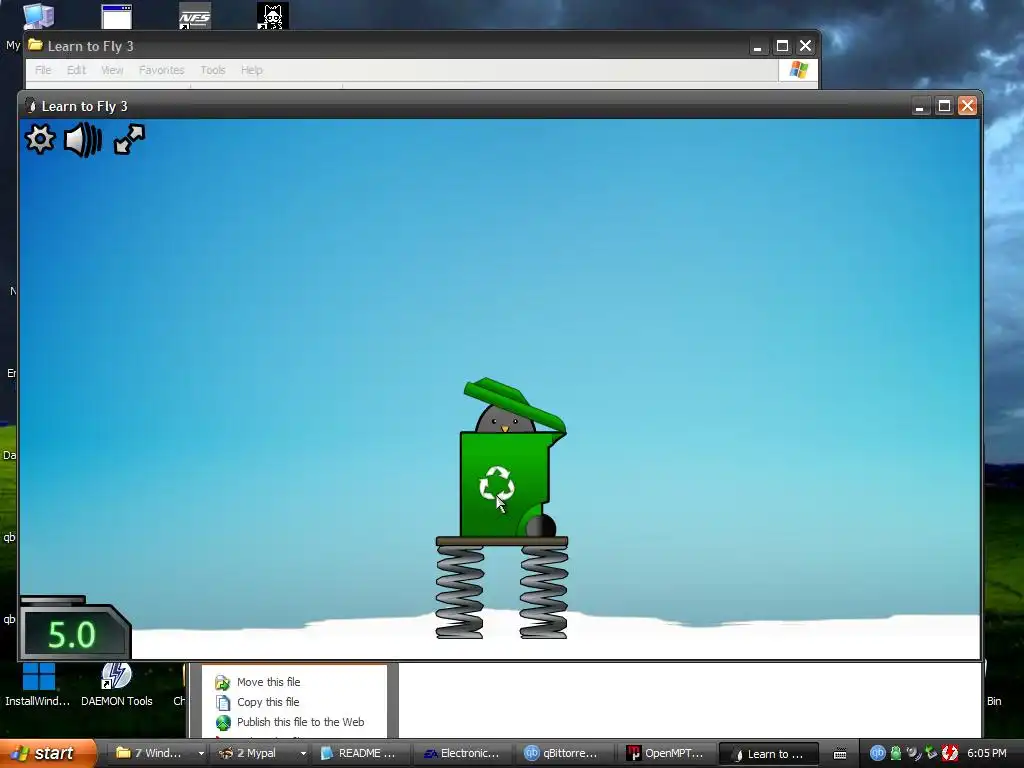
Task: Open the Windows Start menu
Action: [x=48, y=753]
